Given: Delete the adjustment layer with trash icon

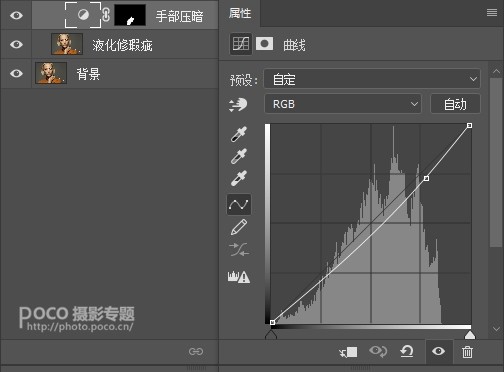Looking at the screenshot, I should (x=467, y=352).
